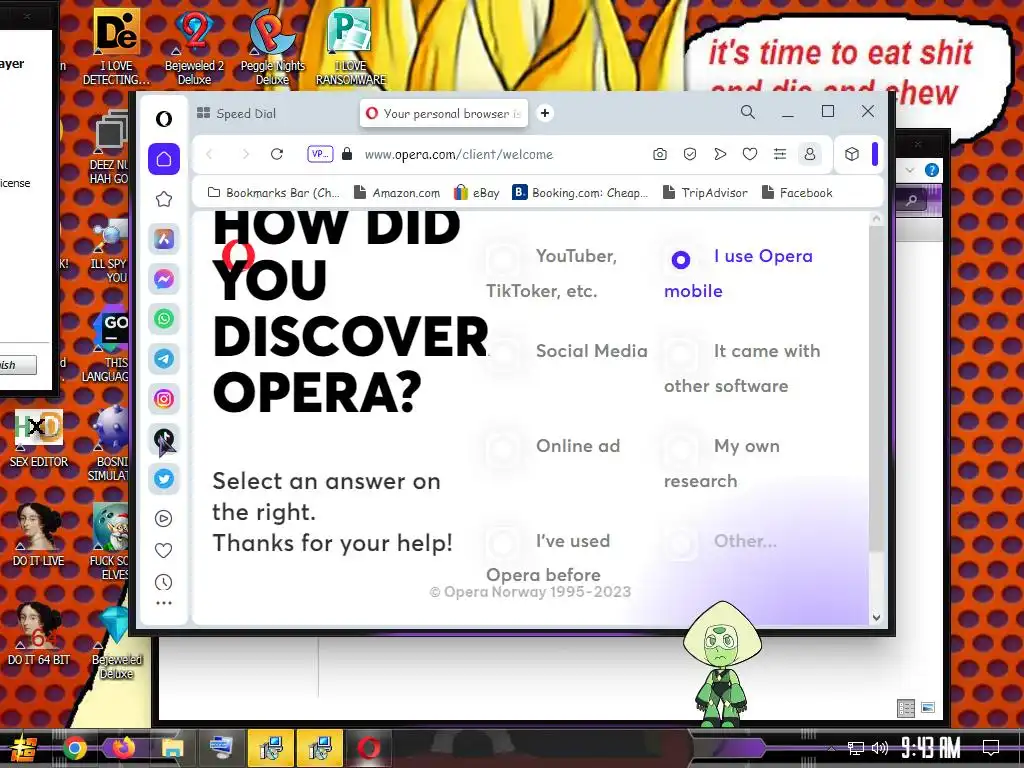This screenshot has height=768, width=1024.
Task: Click the bookmarks star in sidebar
Action: [x=164, y=199]
